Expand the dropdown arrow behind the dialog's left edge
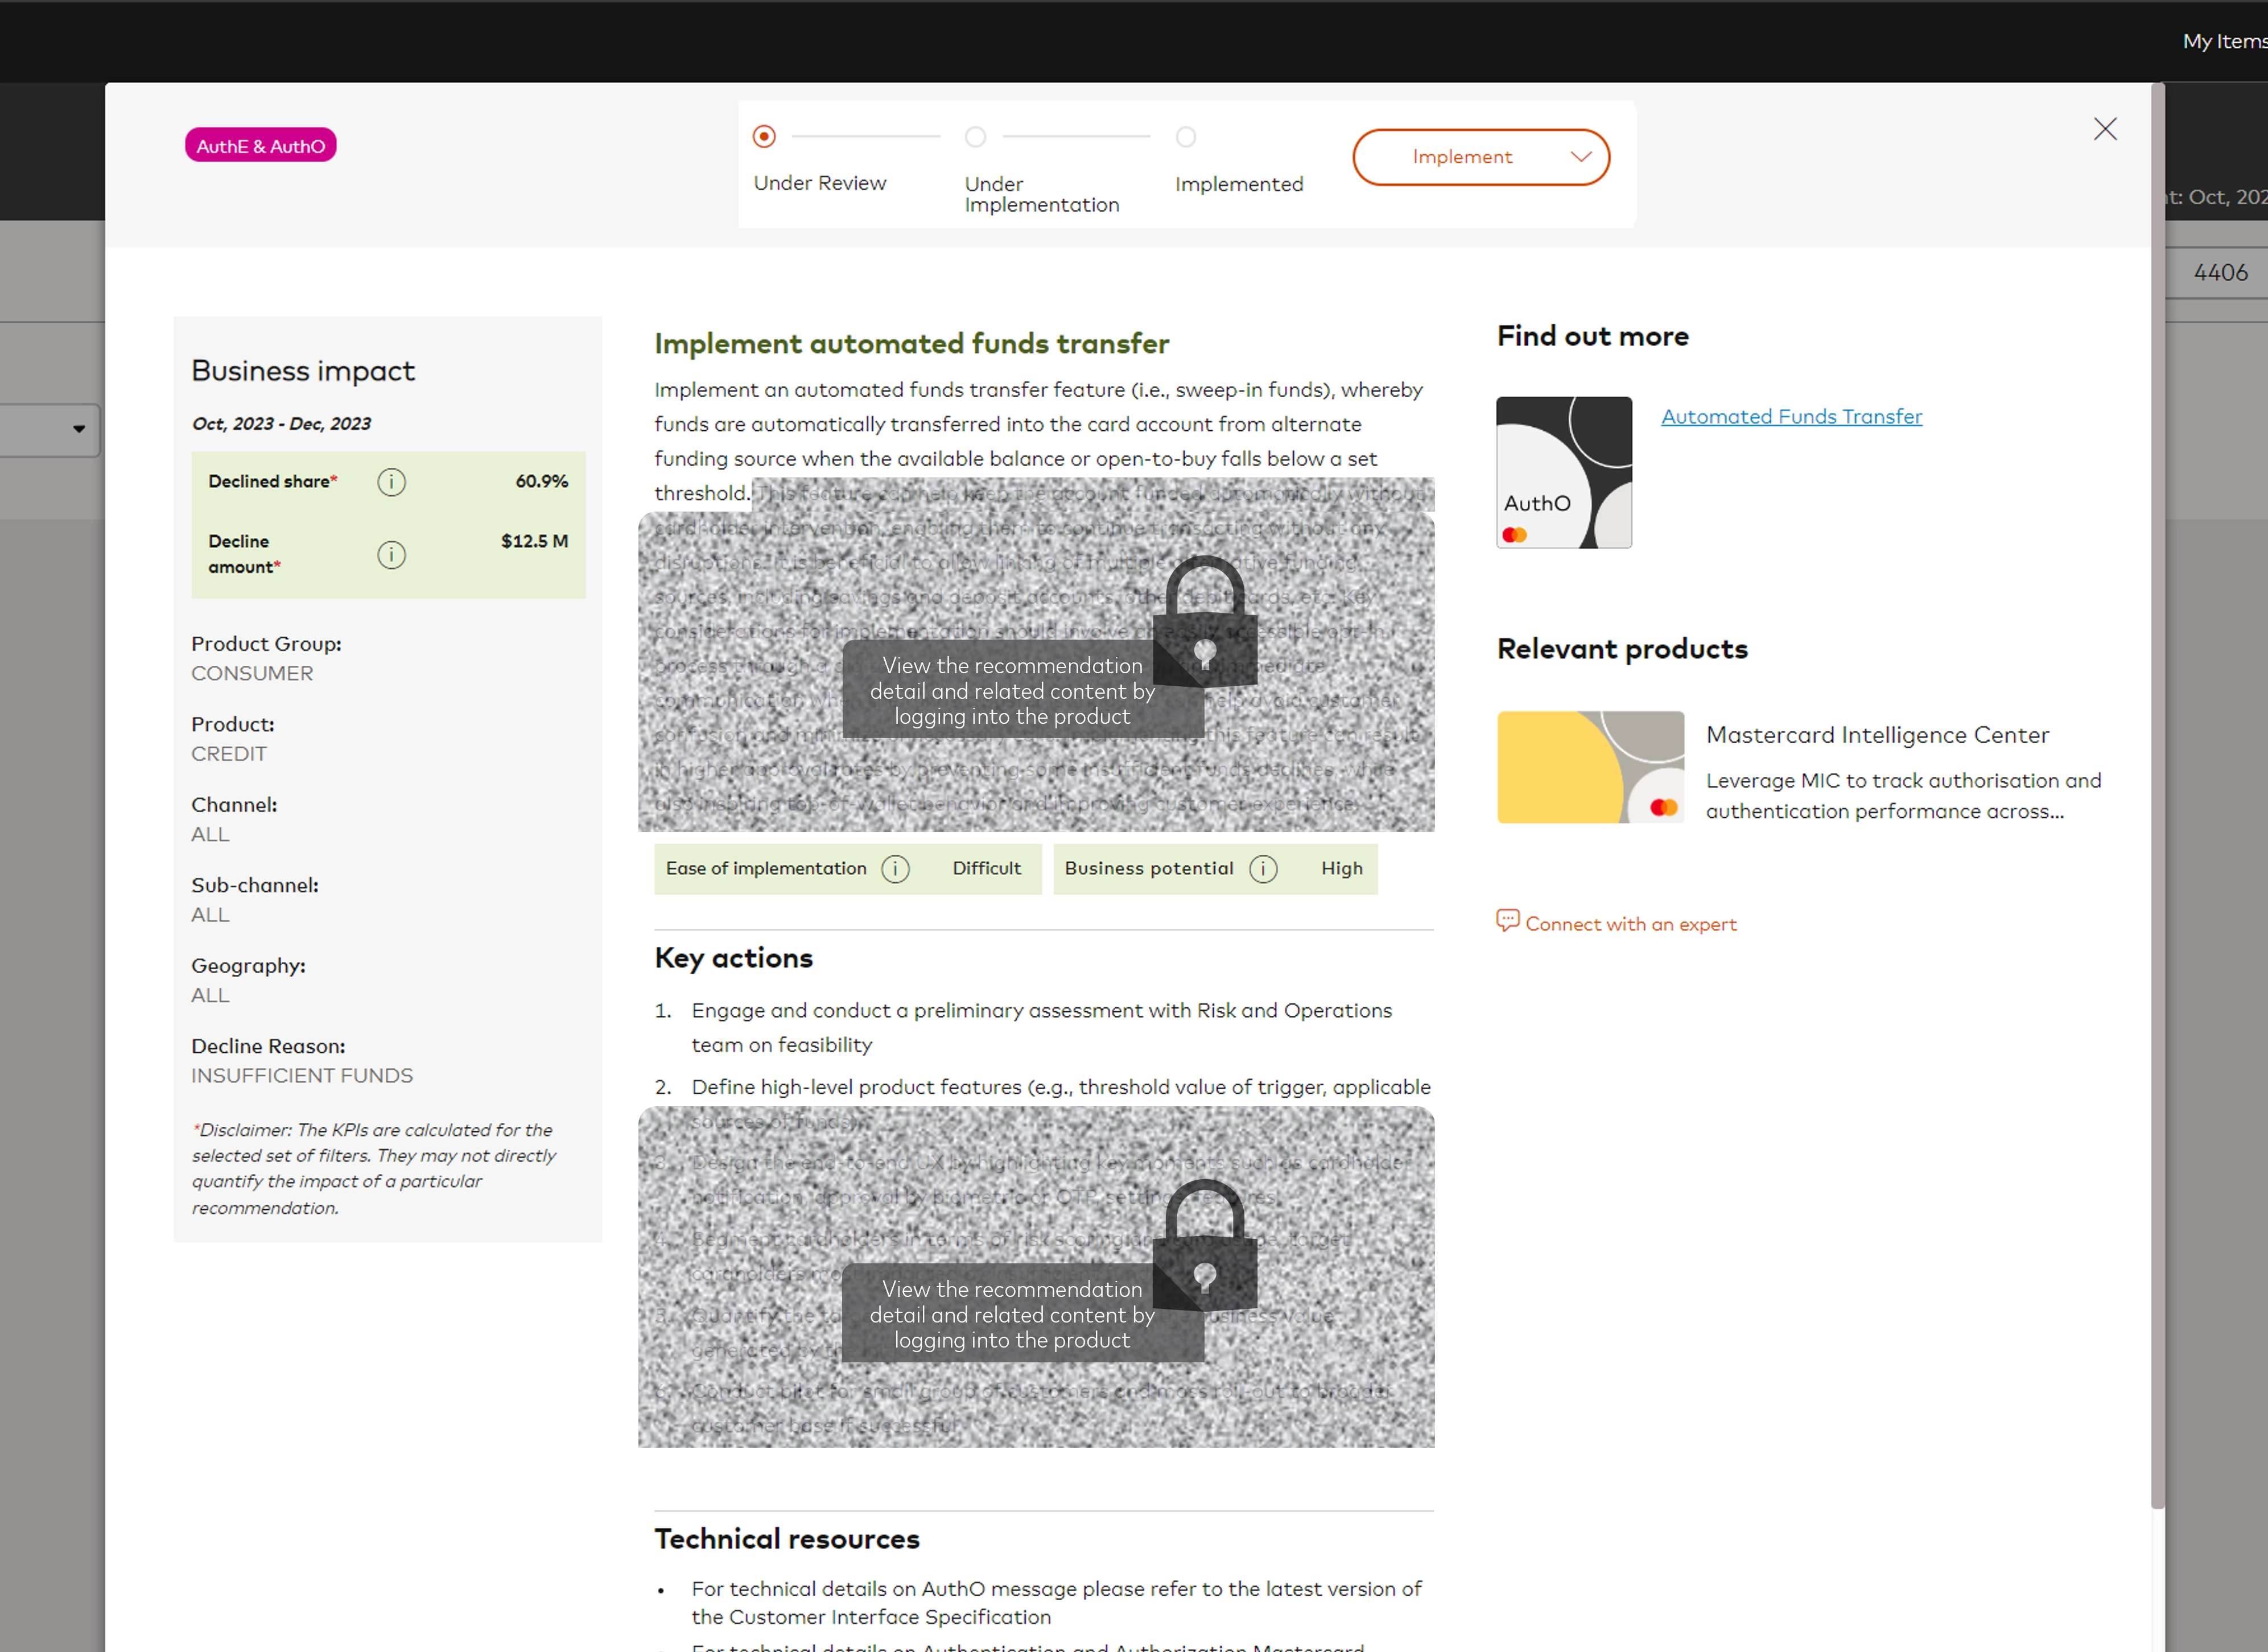The width and height of the screenshot is (2268, 1652). pos(79,429)
